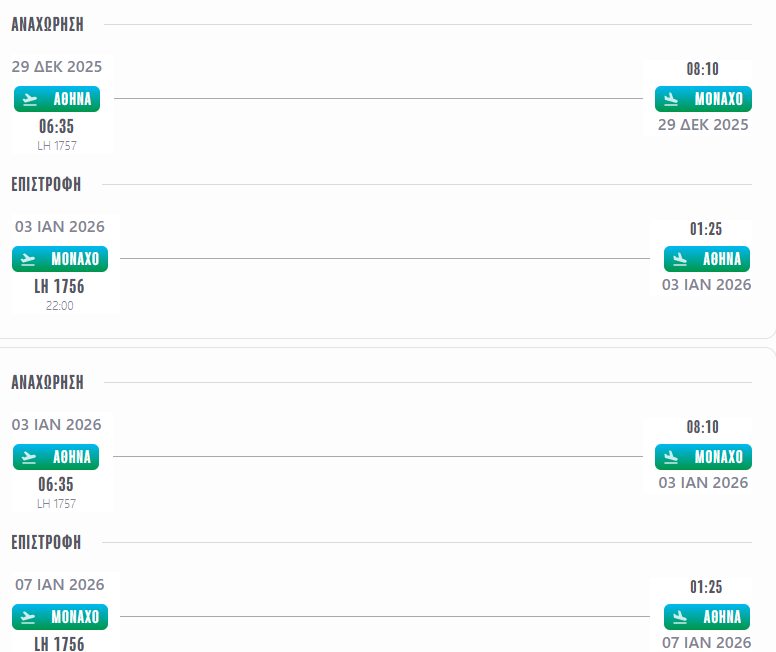Select the second itinerary's ΕΠΙΣΤΡΟΦΗ heading

click(x=46, y=543)
